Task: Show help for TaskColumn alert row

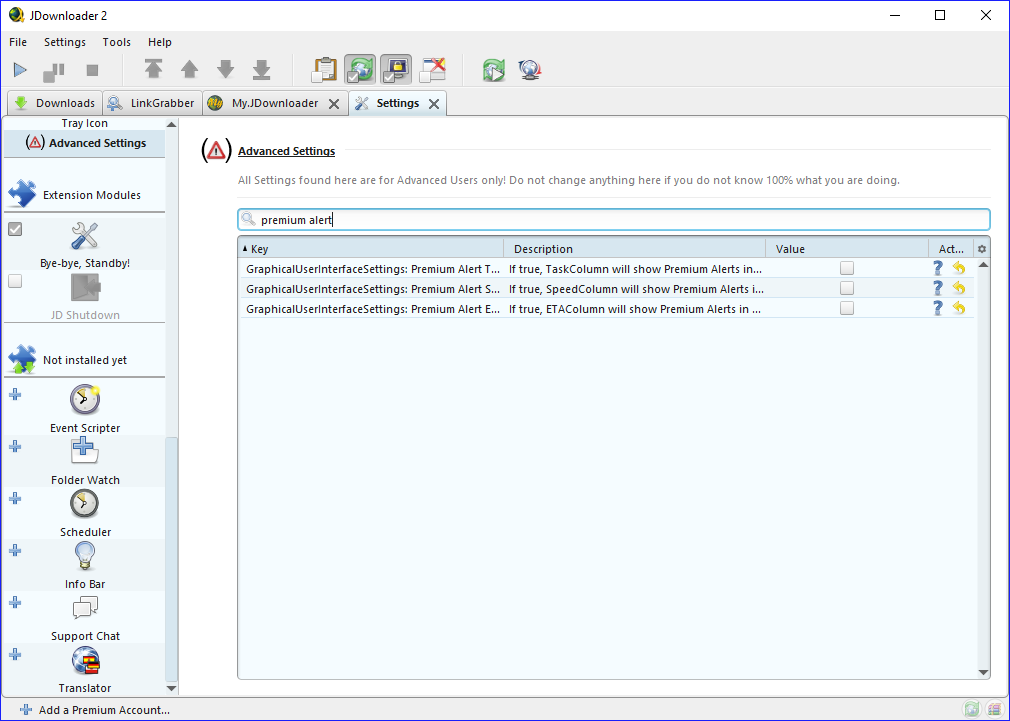Action: pyautogui.click(x=938, y=268)
